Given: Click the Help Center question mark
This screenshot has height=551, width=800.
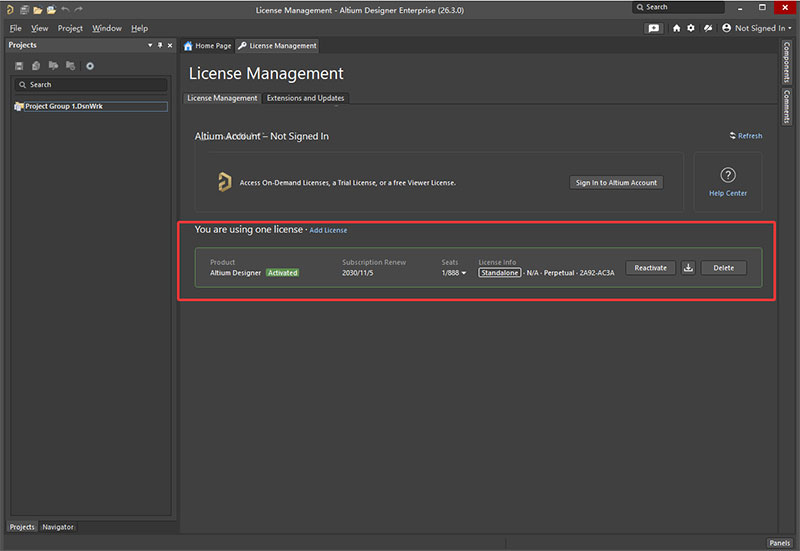Looking at the screenshot, I should [x=728, y=175].
